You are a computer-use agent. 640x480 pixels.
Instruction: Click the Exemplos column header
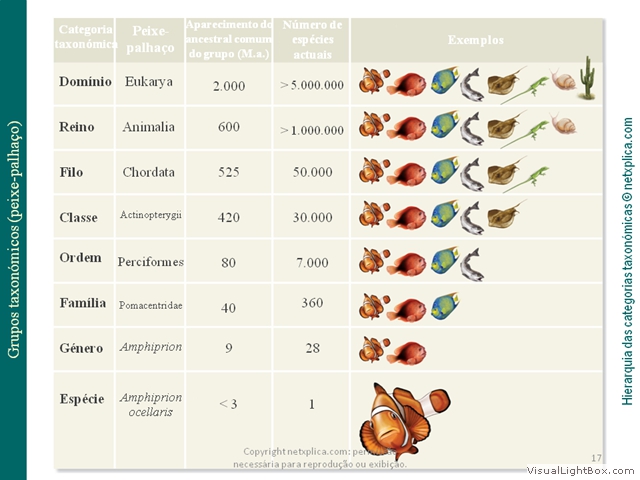[x=476, y=40]
